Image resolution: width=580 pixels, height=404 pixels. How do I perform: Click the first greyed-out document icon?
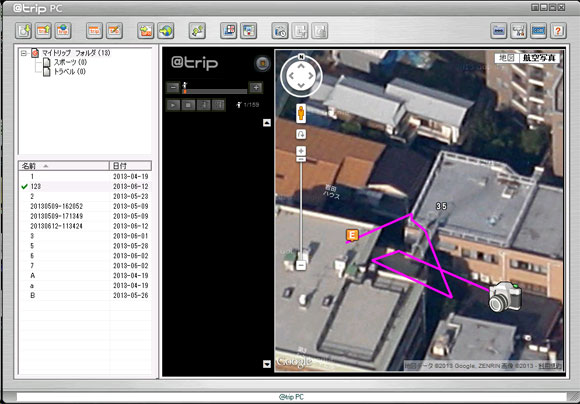pos(300,31)
